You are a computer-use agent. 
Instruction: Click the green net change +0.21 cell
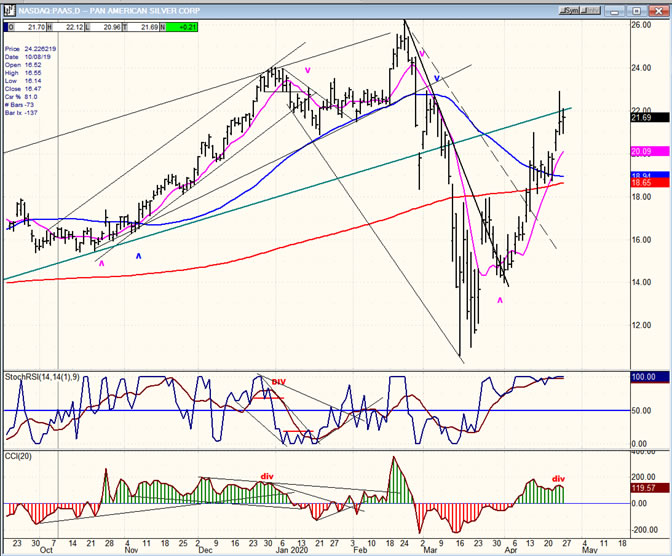pyautogui.click(x=181, y=27)
